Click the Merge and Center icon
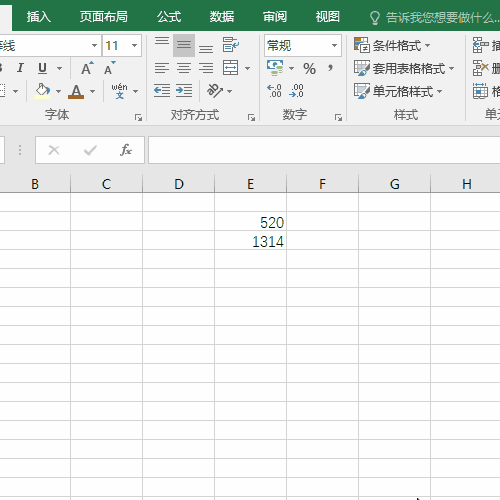The width and height of the screenshot is (500, 500). [x=230, y=68]
